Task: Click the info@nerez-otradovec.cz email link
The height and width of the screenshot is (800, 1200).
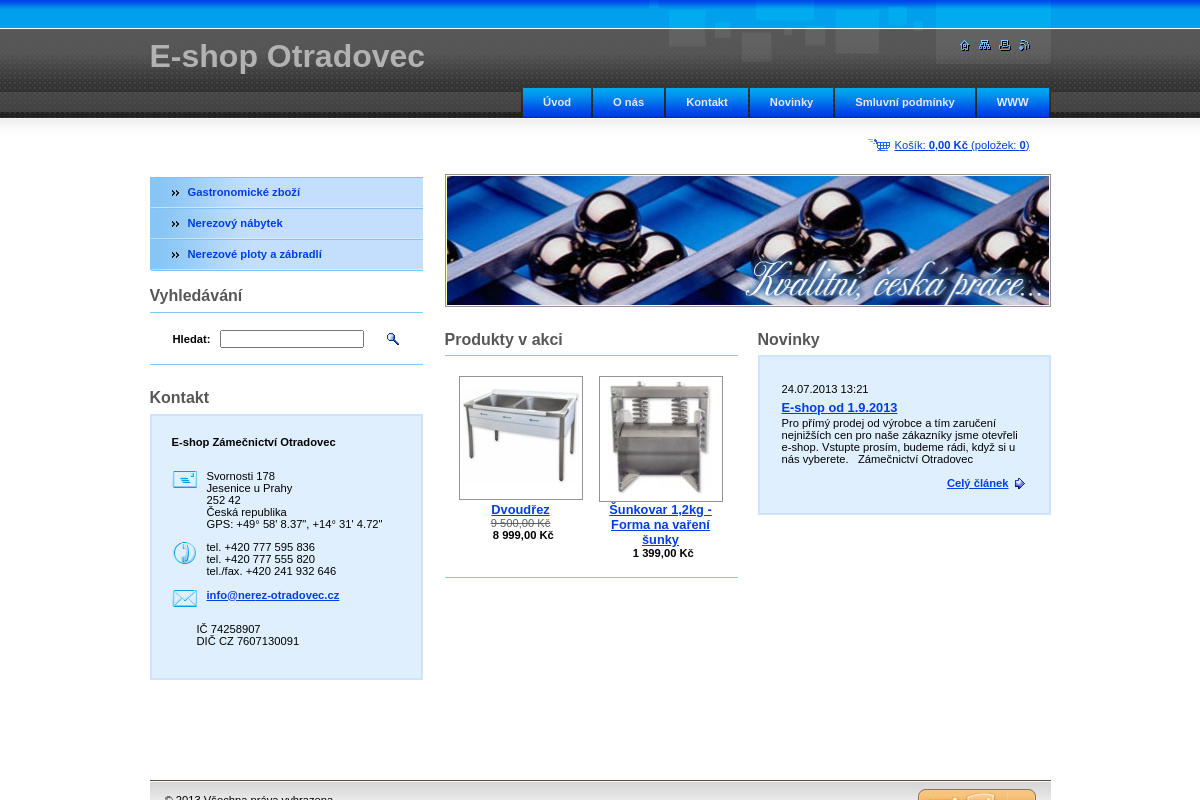Action: 272,595
